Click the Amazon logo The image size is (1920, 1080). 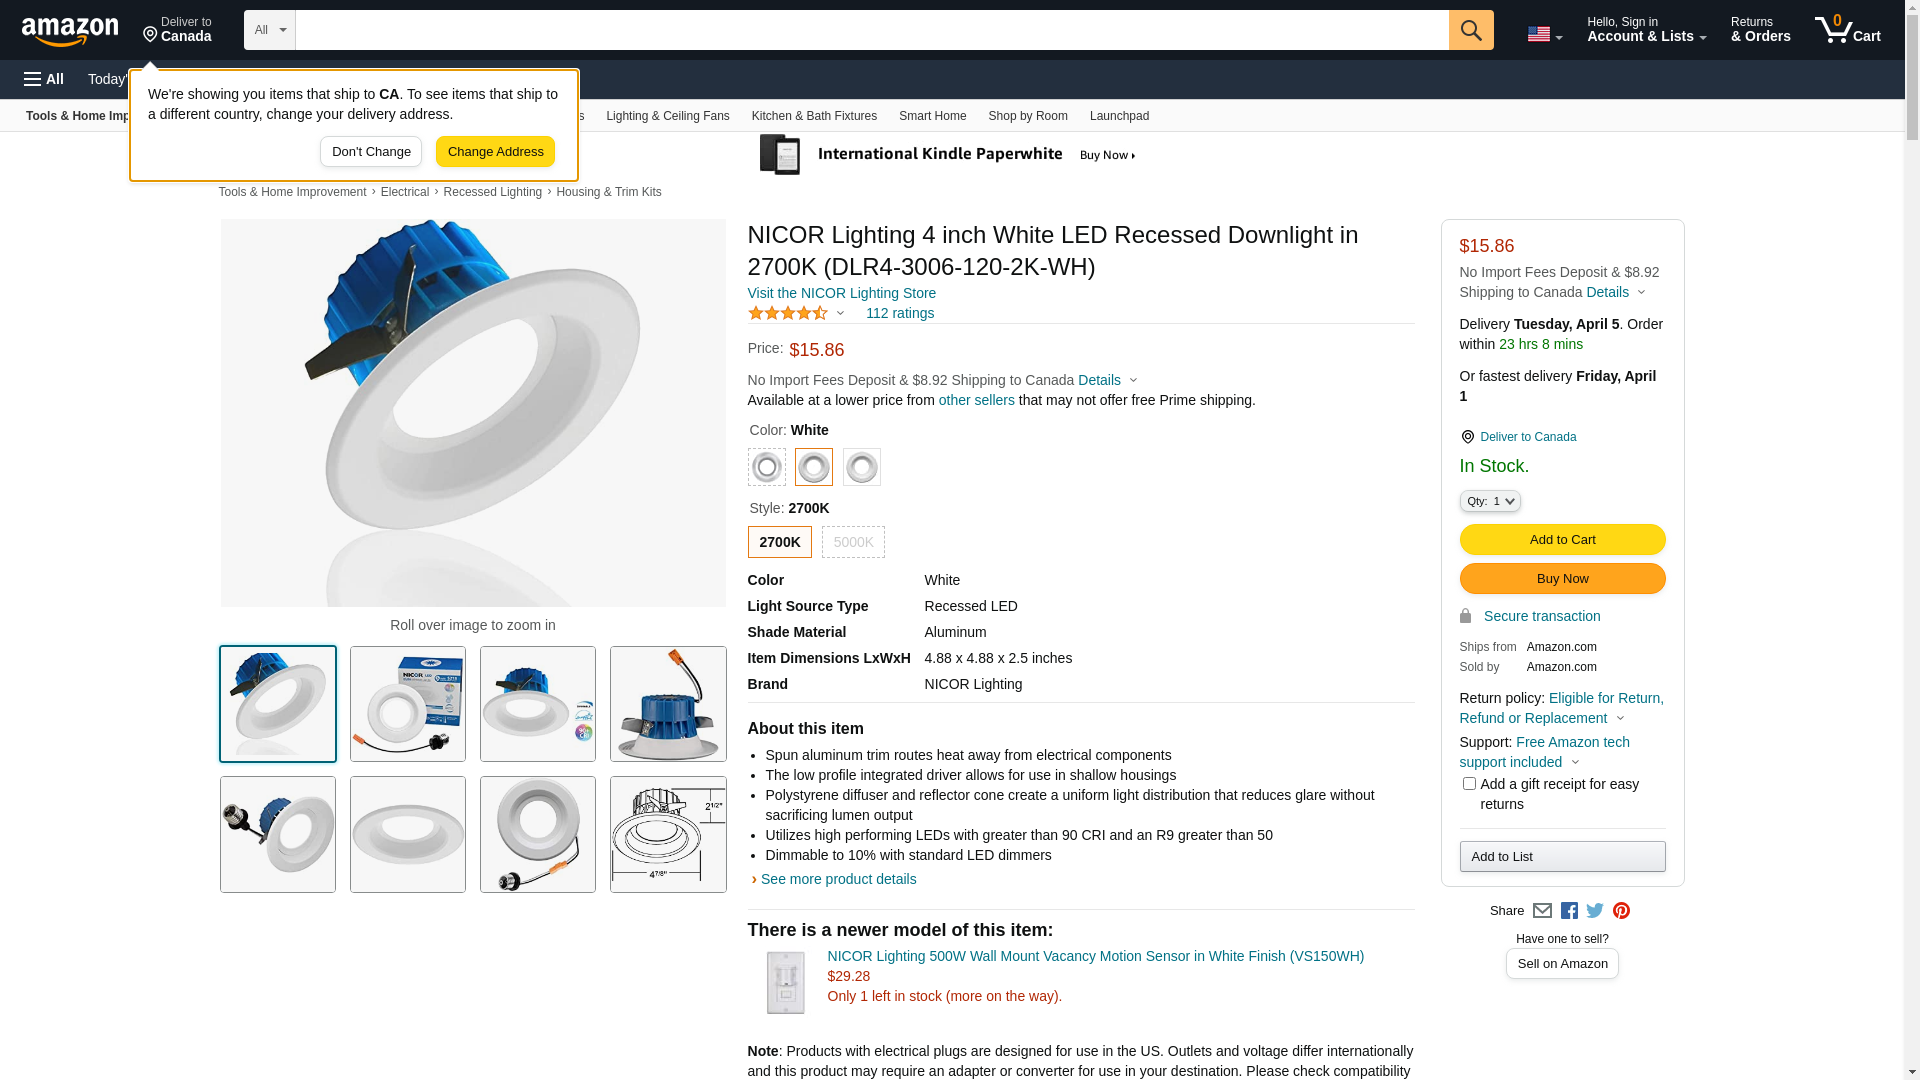(x=70, y=31)
